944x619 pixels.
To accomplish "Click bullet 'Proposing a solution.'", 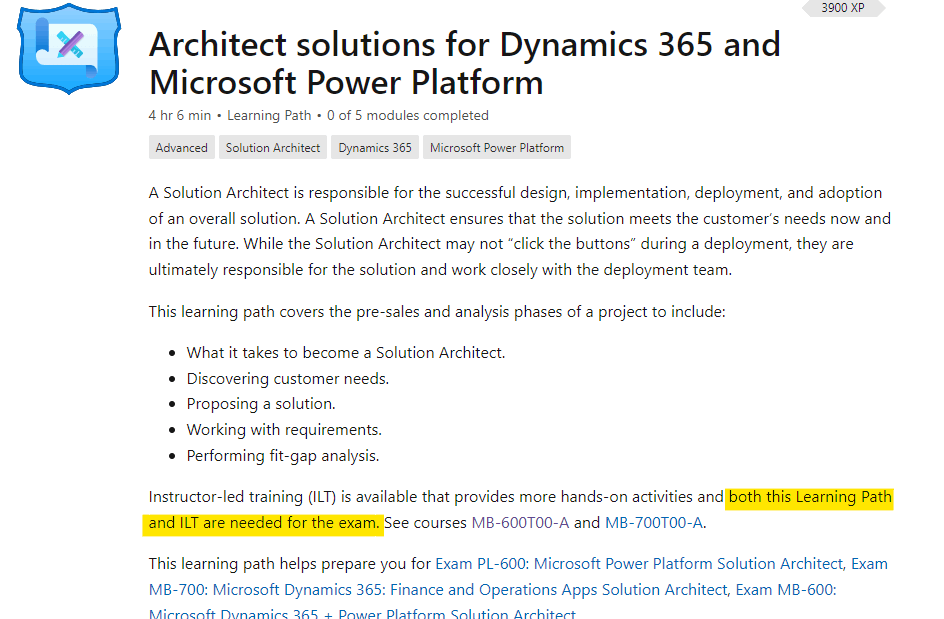I will (261, 404).
